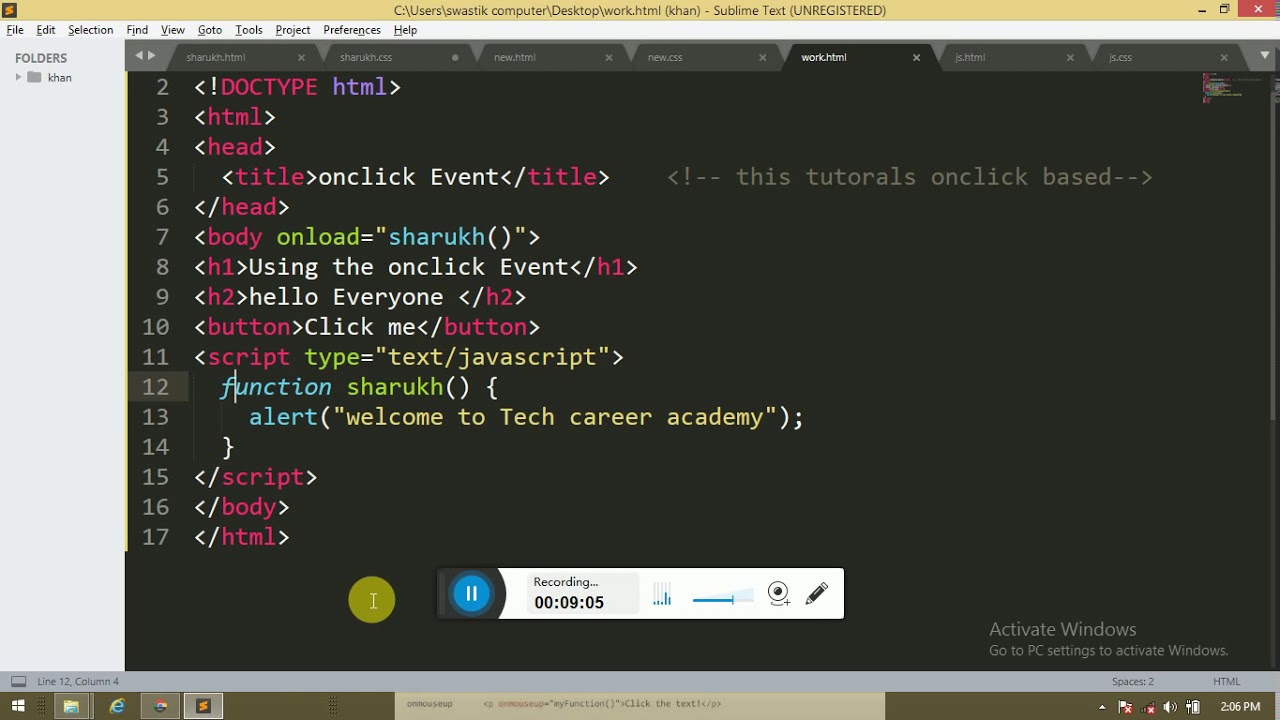Click unsaved dot on sharukh.css tab
Image resolution: width=1280 pixels, height=720 pixels.
[x=455, y=57]
